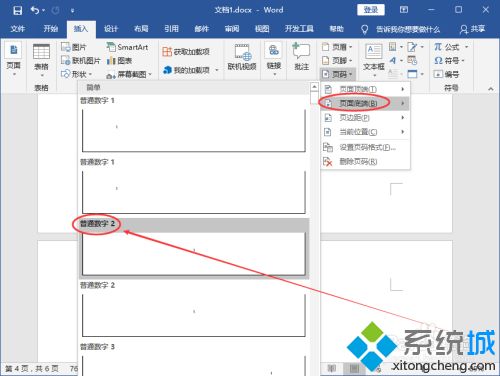Open the 页面底端(B) submenu
500x376 pixels.
point(365,103)
